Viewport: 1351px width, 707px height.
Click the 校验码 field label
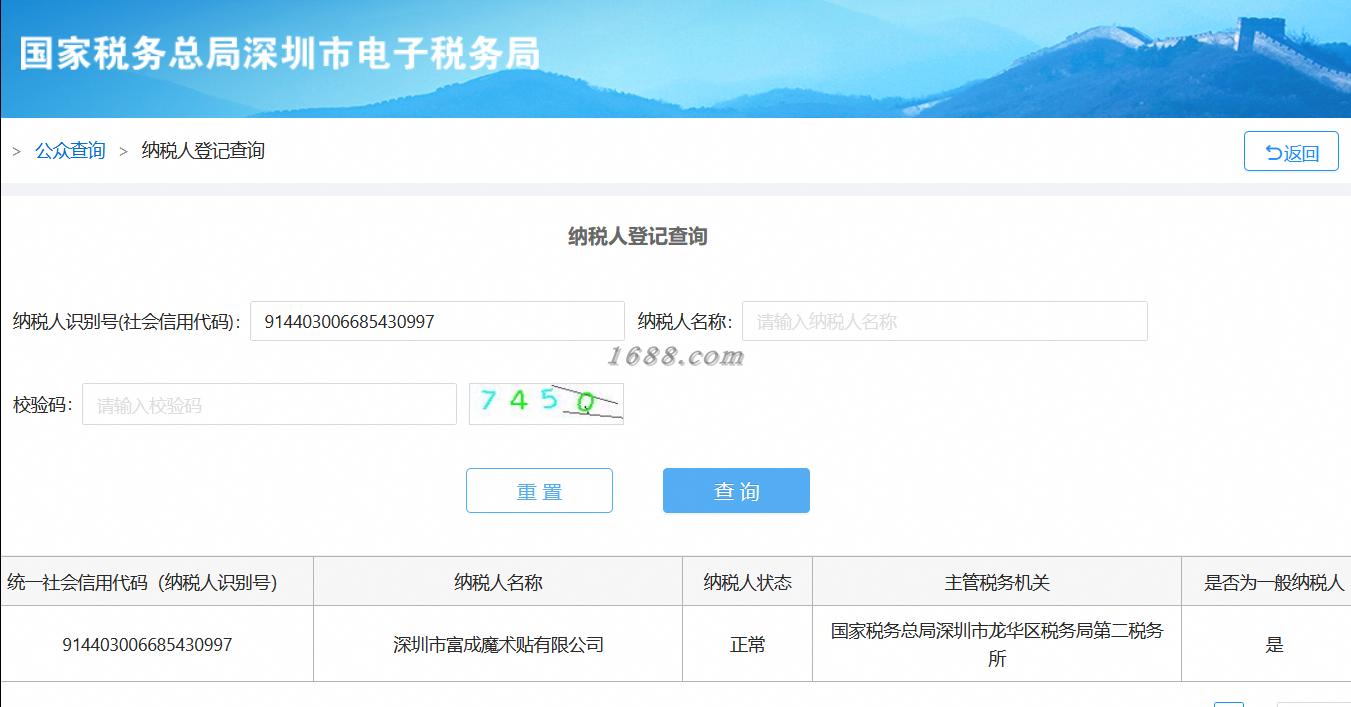42,405
